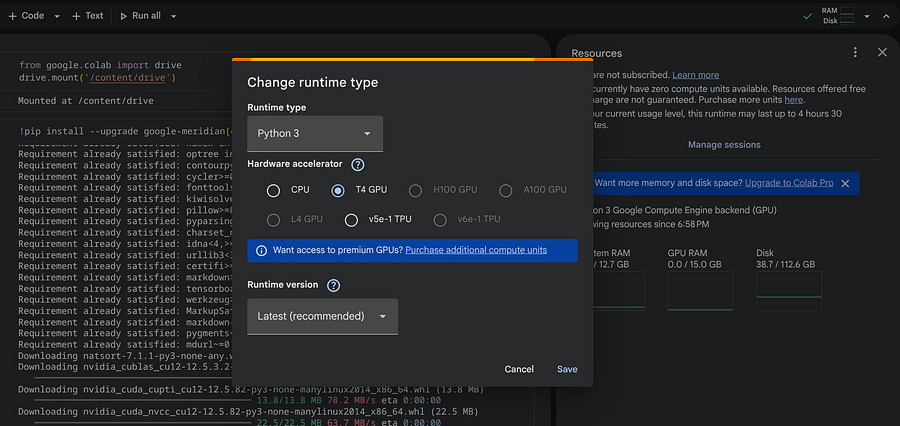Open the Runtime version Latest dropdown
The image size is (900, 426).
coord(322,316)
